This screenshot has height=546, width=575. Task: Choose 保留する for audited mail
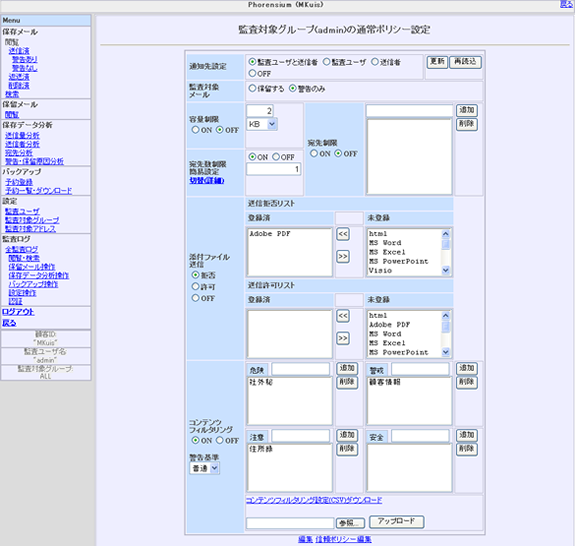[252, 88]
